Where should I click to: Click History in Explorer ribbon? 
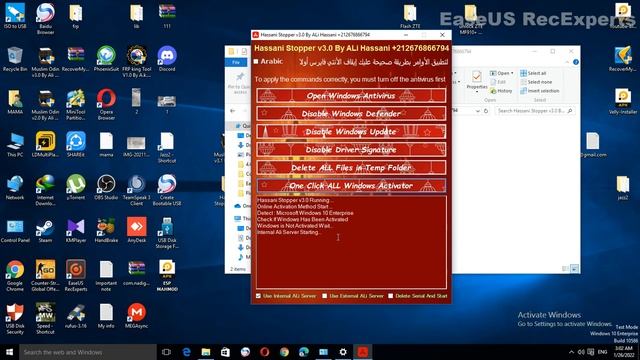(x=501, y=91)
